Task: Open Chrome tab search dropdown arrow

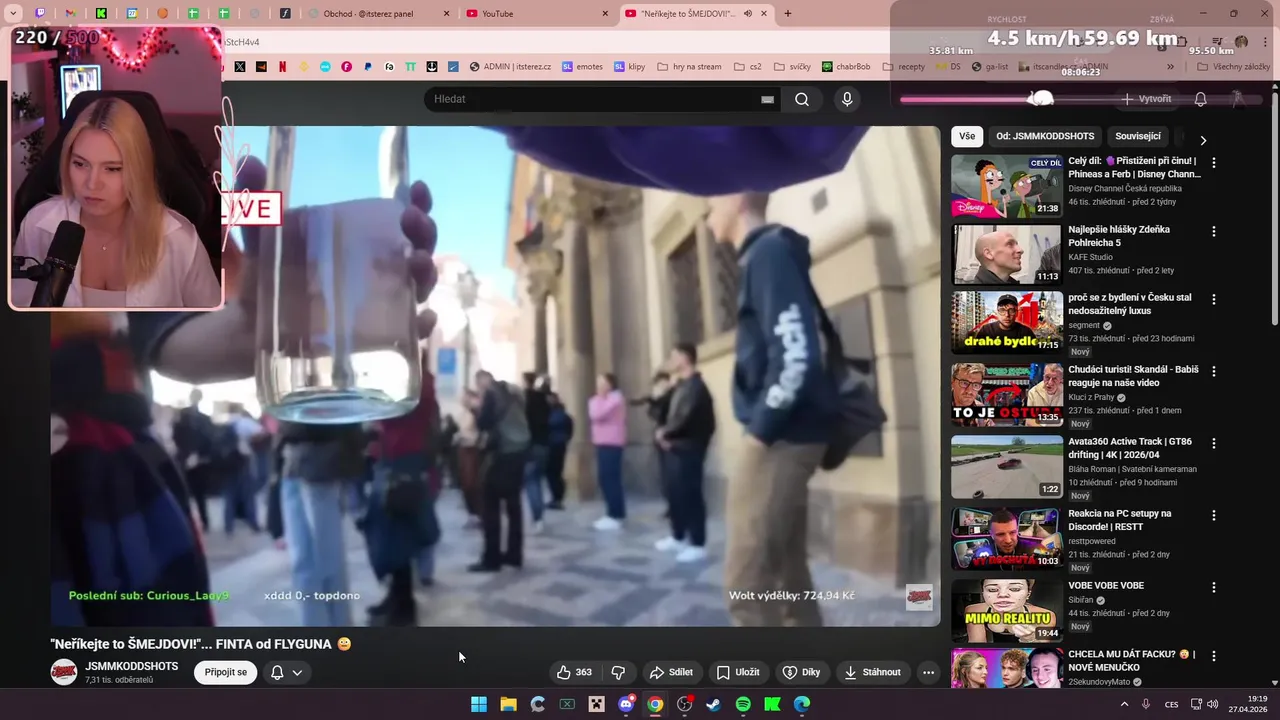Action: [13, 14]
